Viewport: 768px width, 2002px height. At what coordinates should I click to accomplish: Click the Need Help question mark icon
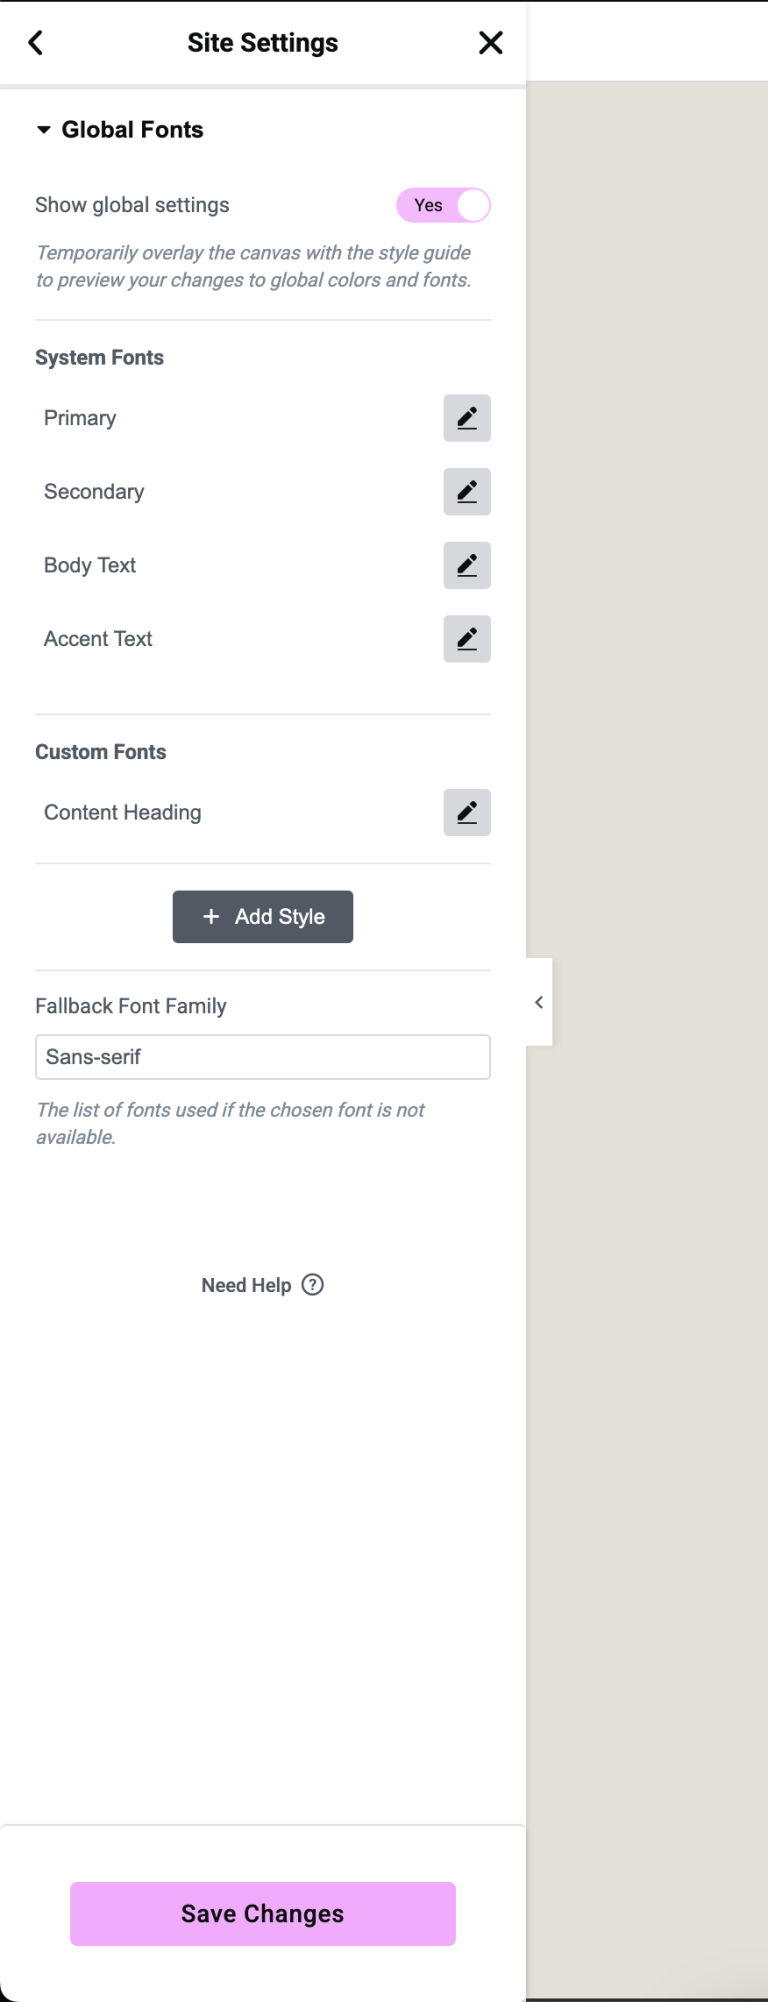pos(313,1285)
